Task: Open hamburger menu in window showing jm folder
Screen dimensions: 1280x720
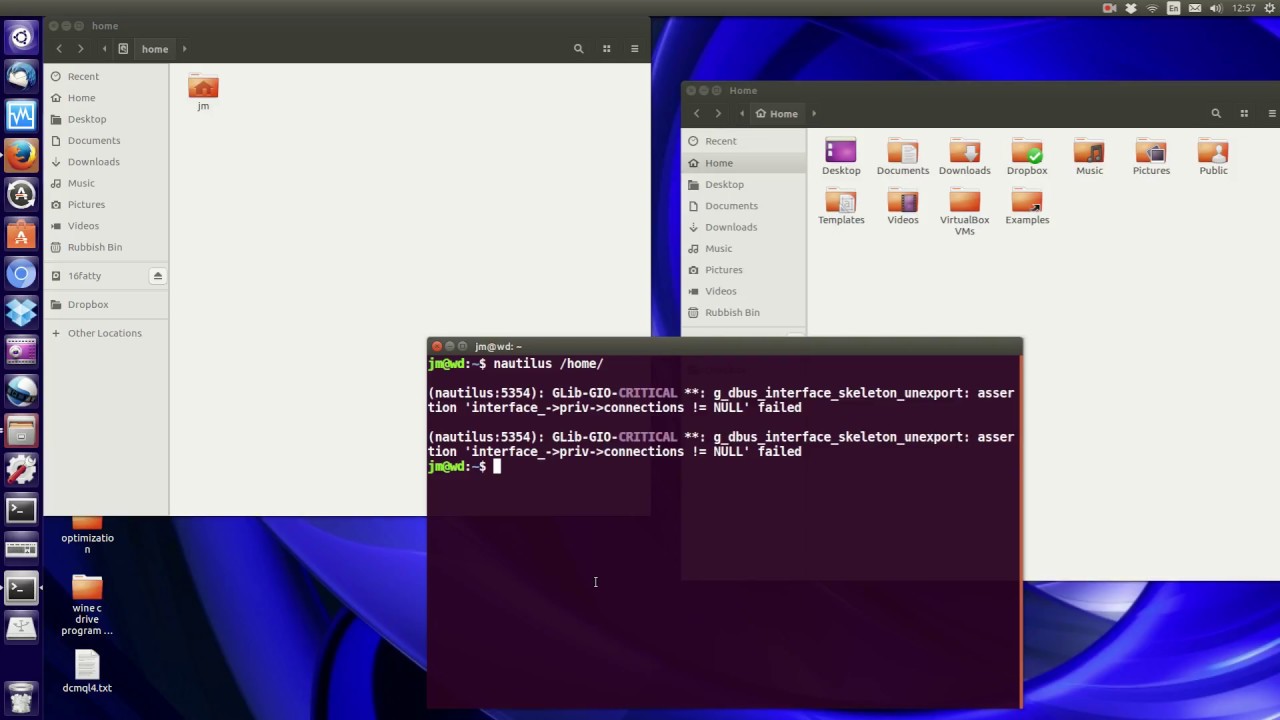Action: click(634, 49)
